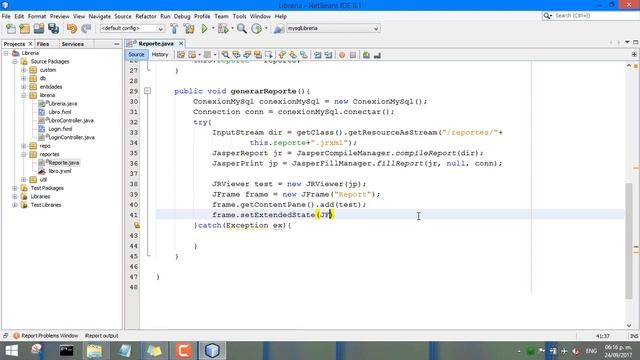
Task: Open the Report Problems Window button
Action: point(45,336)
